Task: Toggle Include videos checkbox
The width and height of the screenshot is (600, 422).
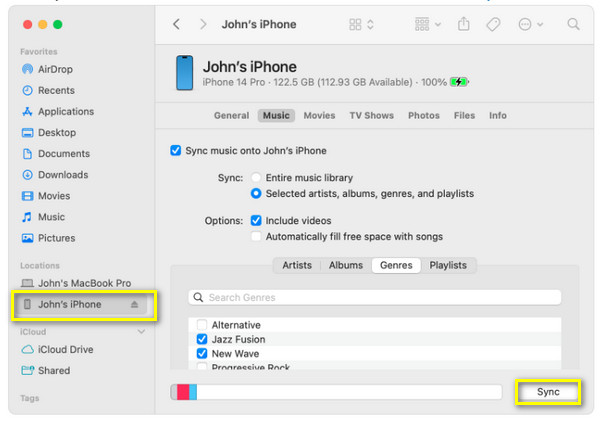Action: [256, 220]
